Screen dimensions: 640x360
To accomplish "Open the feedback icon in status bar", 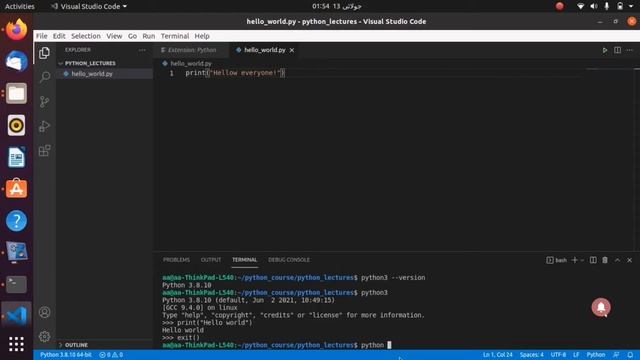I will point(616,355).
